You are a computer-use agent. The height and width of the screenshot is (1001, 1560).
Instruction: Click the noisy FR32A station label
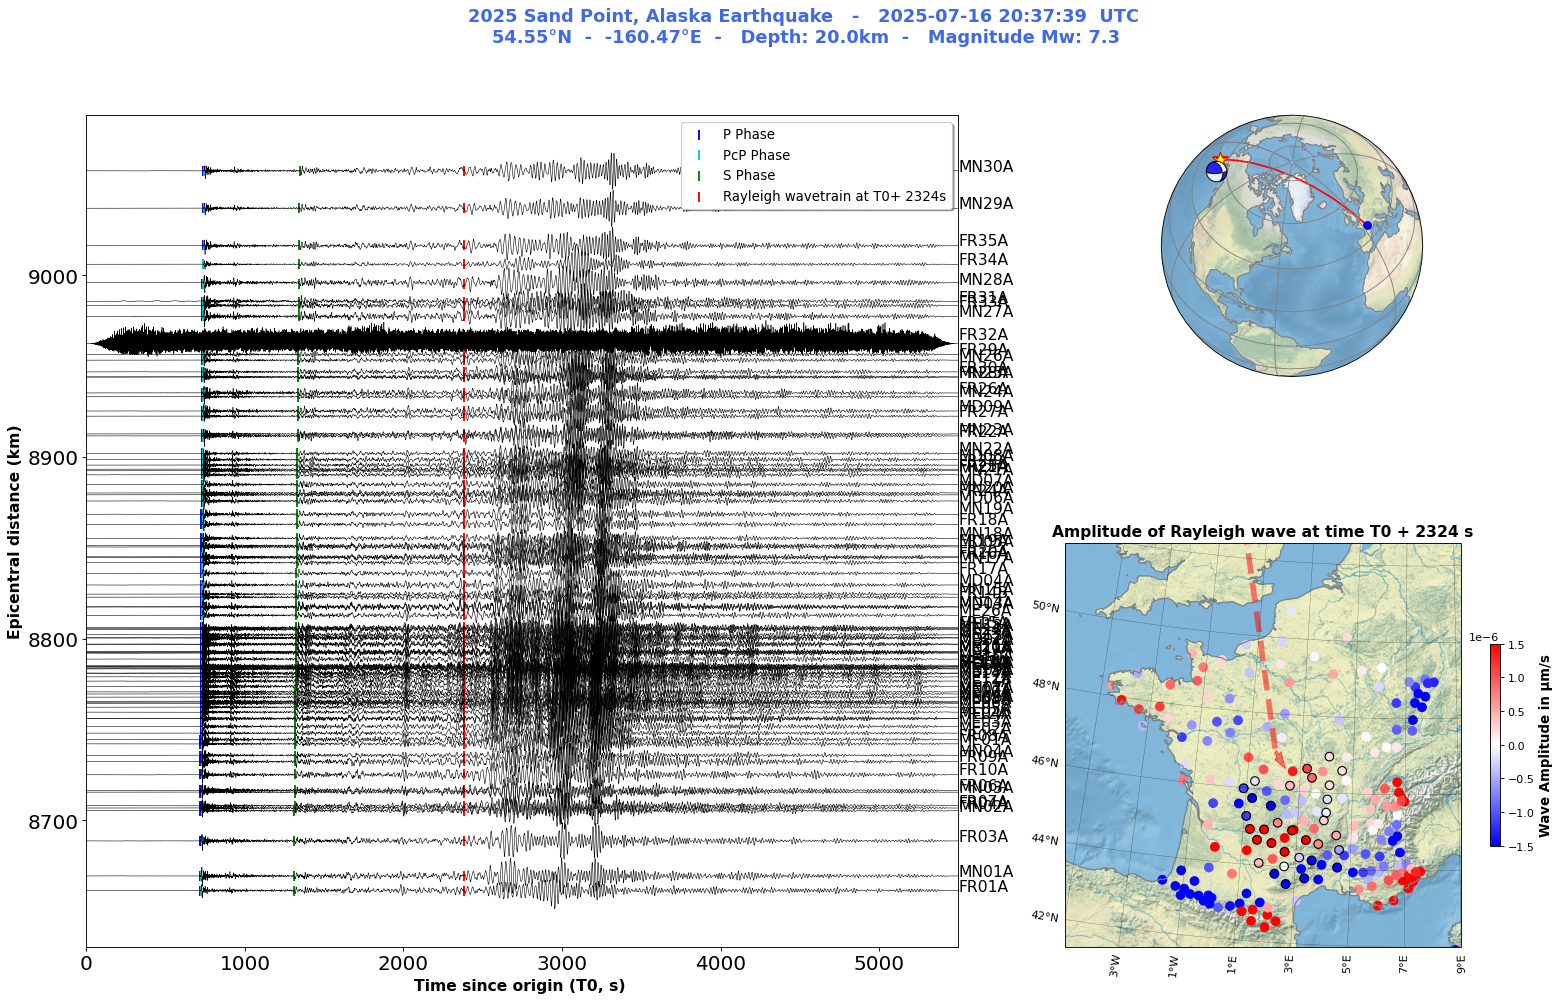pyautogui.click(x=983, y=335)
